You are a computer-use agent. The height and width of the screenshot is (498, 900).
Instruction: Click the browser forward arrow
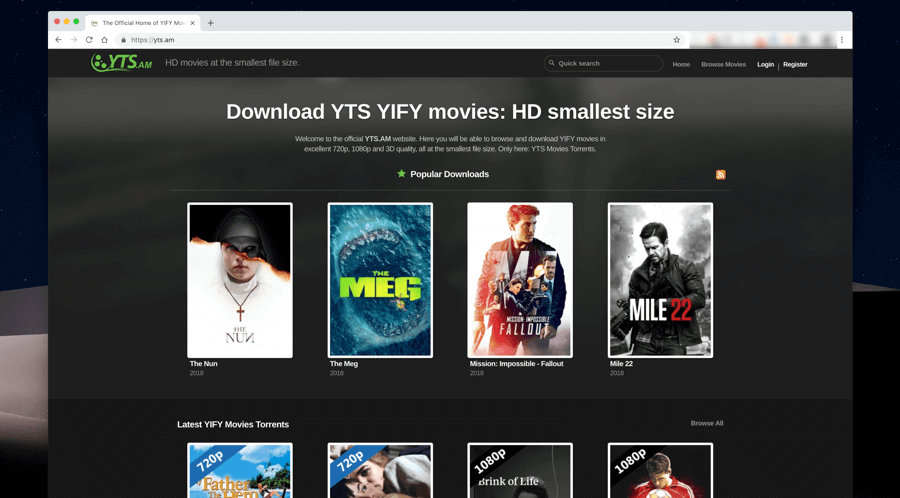(73, 40)
